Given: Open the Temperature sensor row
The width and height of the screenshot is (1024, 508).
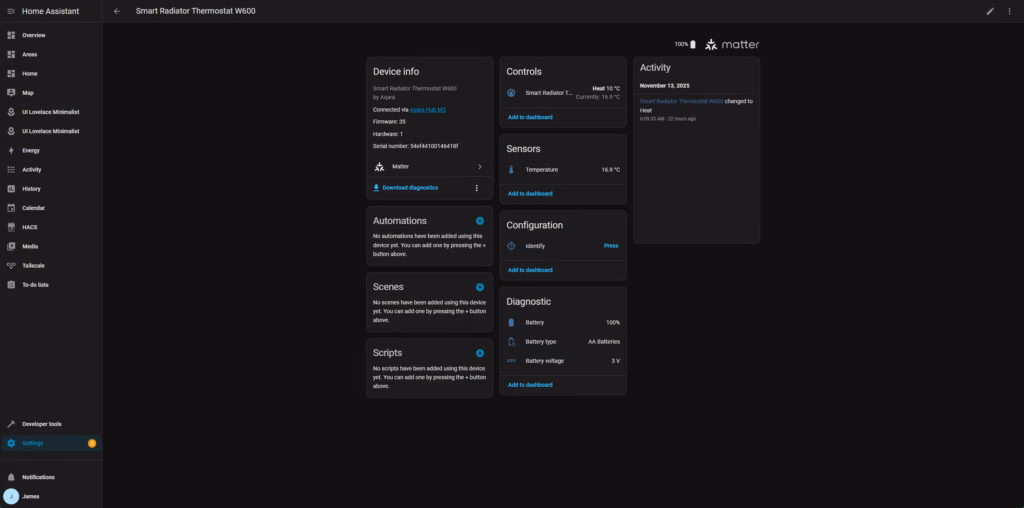Looking at the screenshot, I should tap(563, 170).
